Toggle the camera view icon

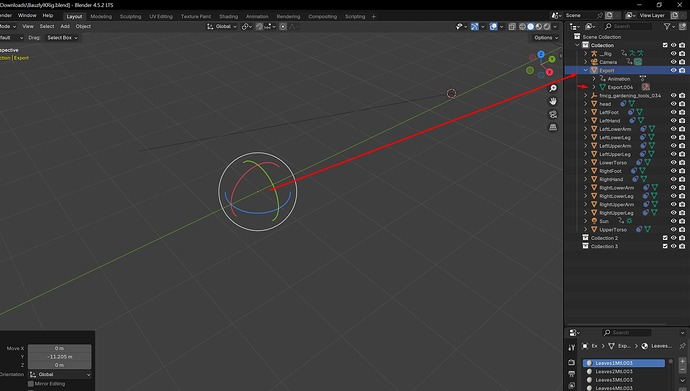553,114
